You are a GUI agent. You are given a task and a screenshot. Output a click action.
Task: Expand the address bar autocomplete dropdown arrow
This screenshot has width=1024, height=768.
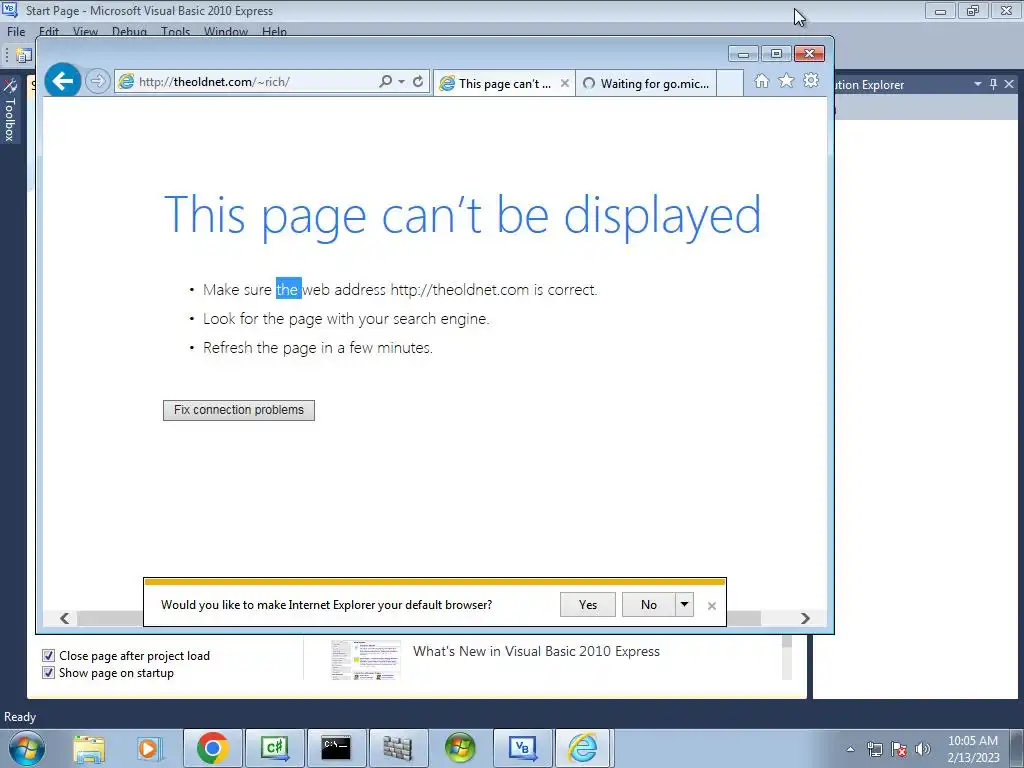click(402, 82)
